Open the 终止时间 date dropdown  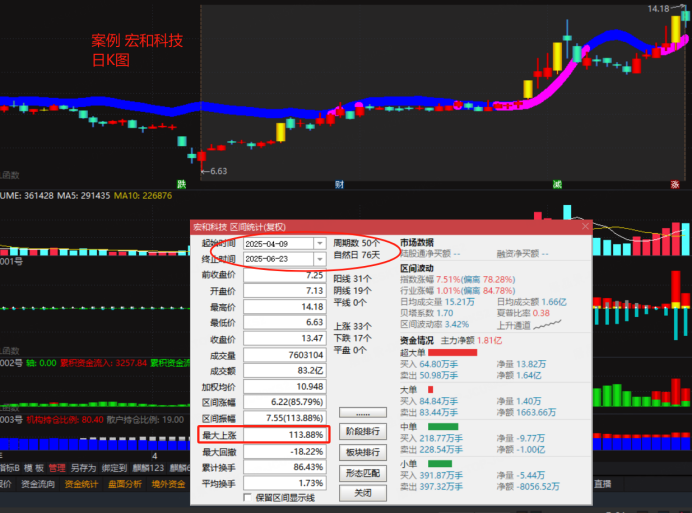pyautogui.click(x=320, y=258)
